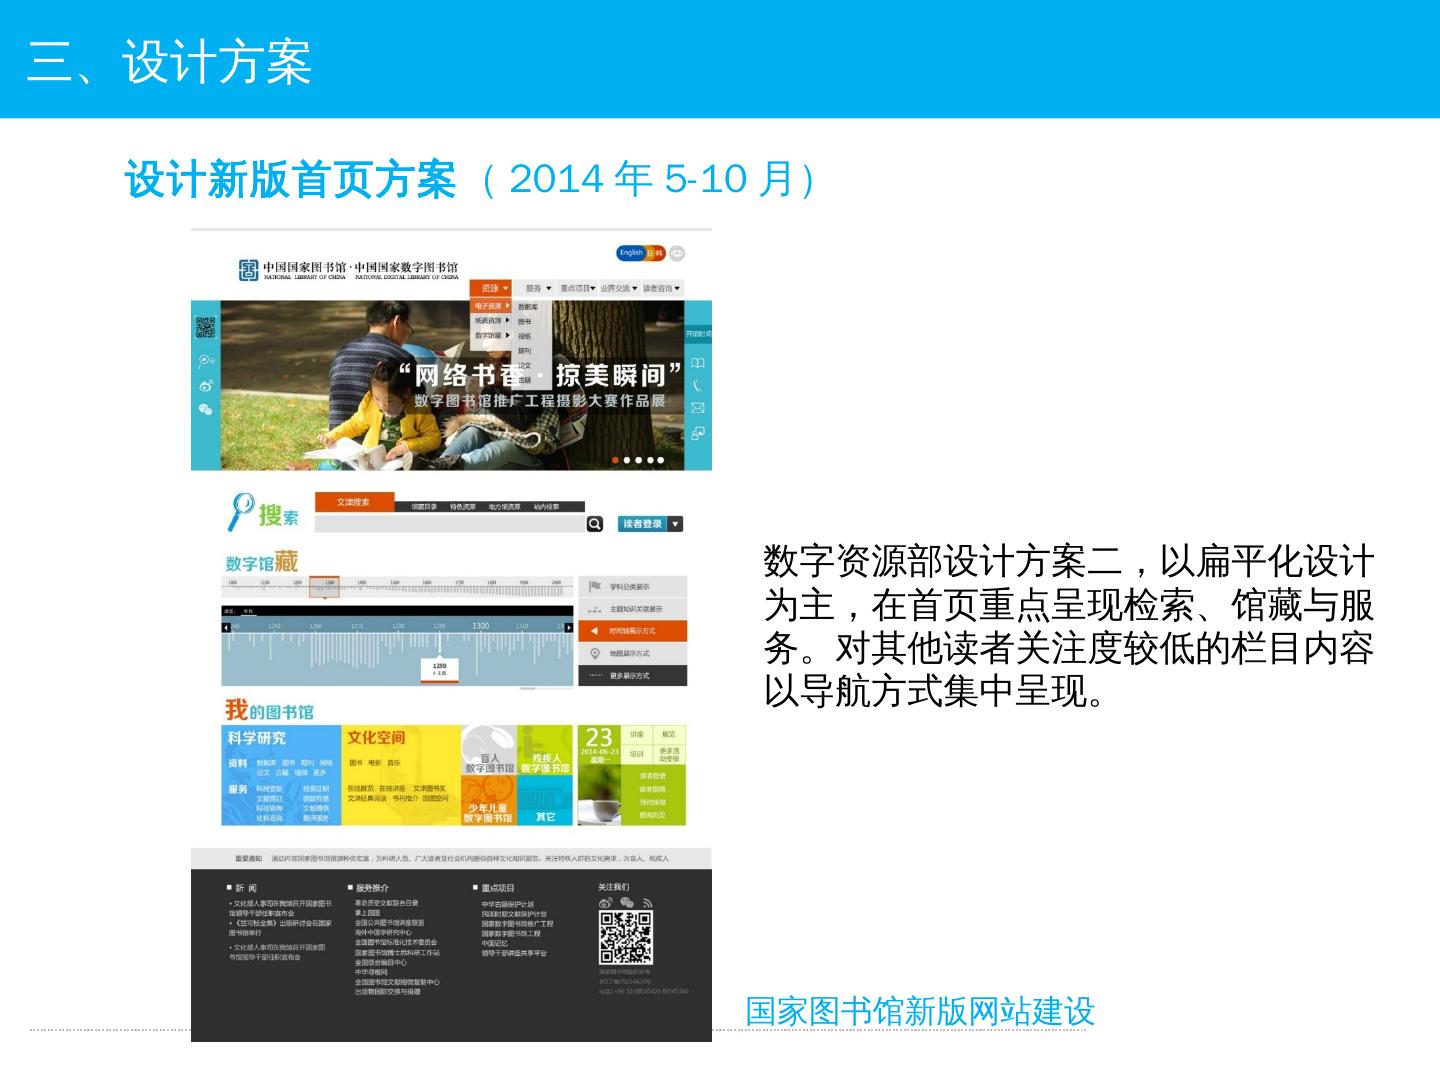
Task: Click the gray eye icon beside English
Action: tap(677, 253)
